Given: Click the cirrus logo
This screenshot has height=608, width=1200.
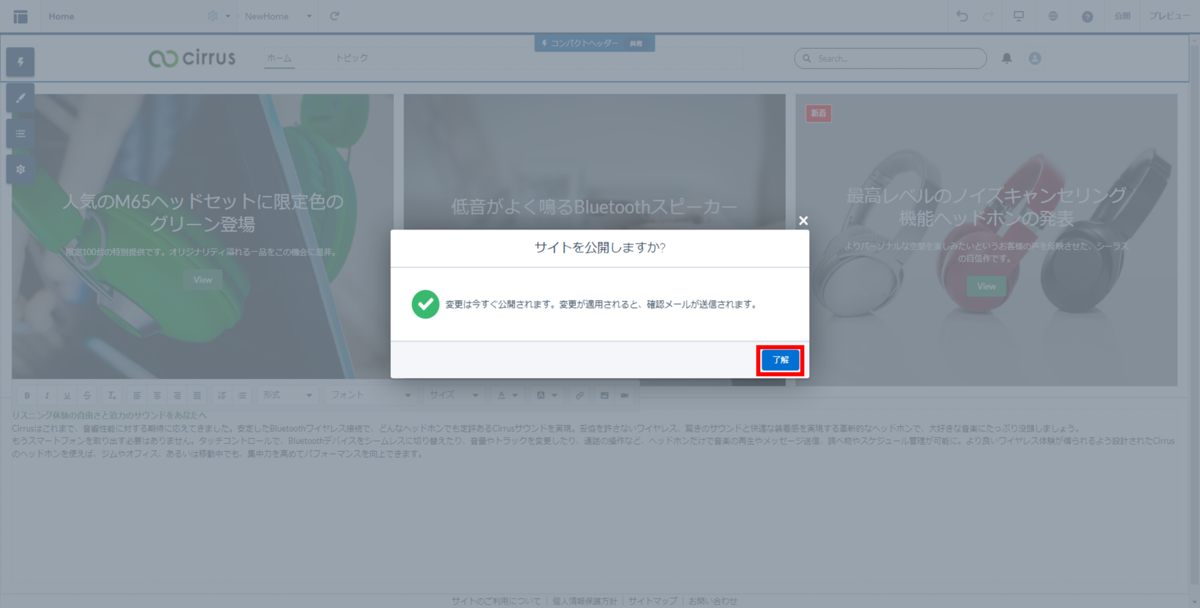Looking at the screenshot, I should (192, 58).
